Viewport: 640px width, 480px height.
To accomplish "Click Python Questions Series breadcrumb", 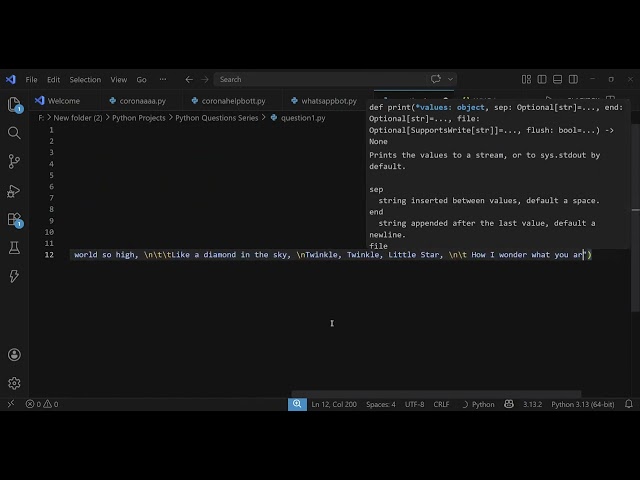I will 217,118.
